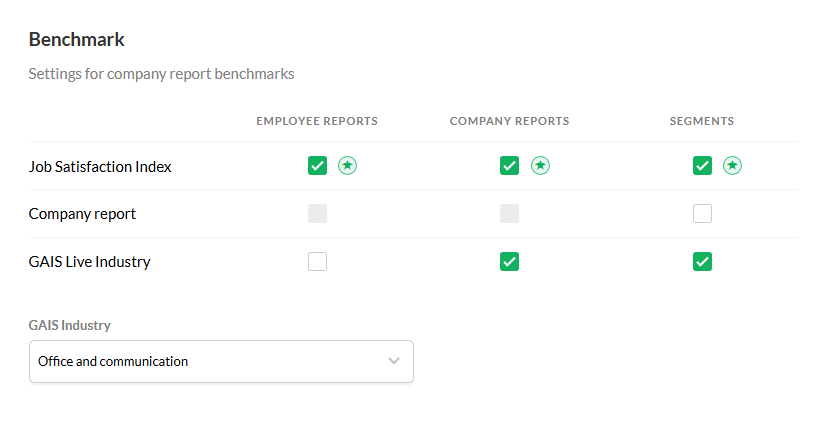Select the Company Reports column header
Viewport: 827px width, 448px height.
pos(509,121)
